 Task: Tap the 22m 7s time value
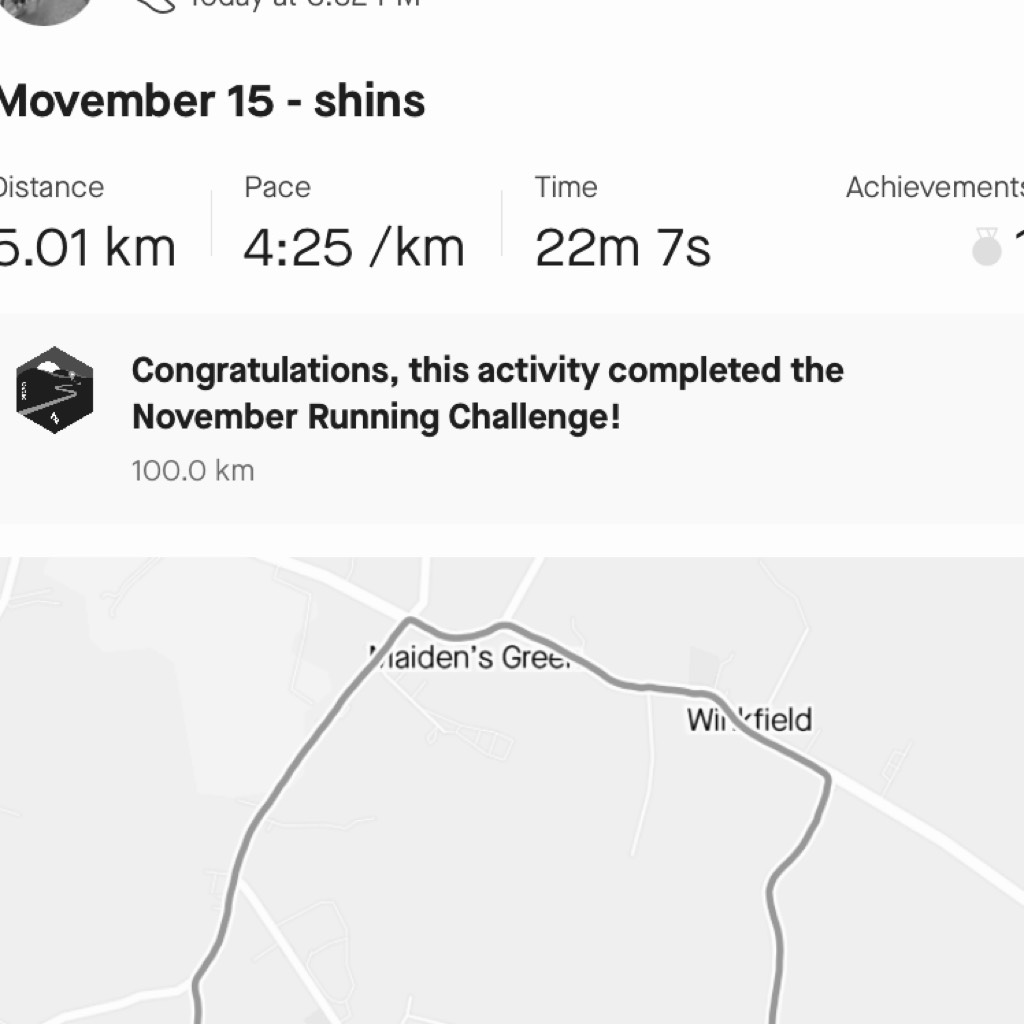pyautogui.click(x=622, y=248)
